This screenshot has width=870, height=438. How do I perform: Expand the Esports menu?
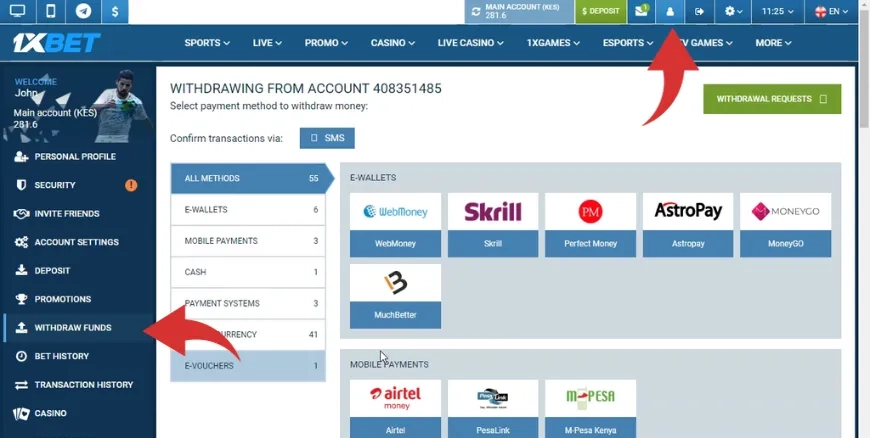pos(628,43)
